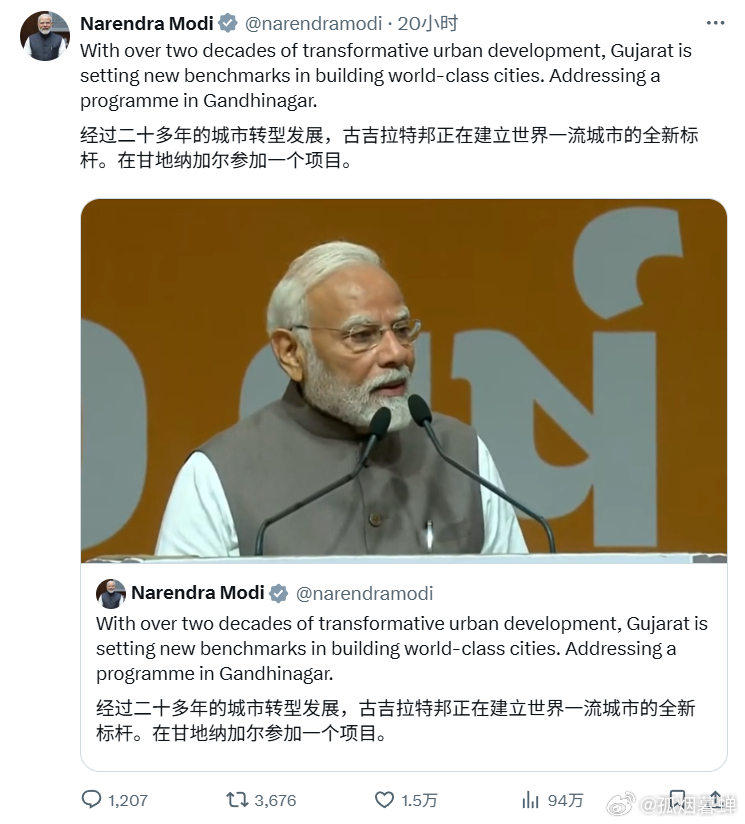
Task: Like the tweet with heart icon
Action: tap(384, 800)
